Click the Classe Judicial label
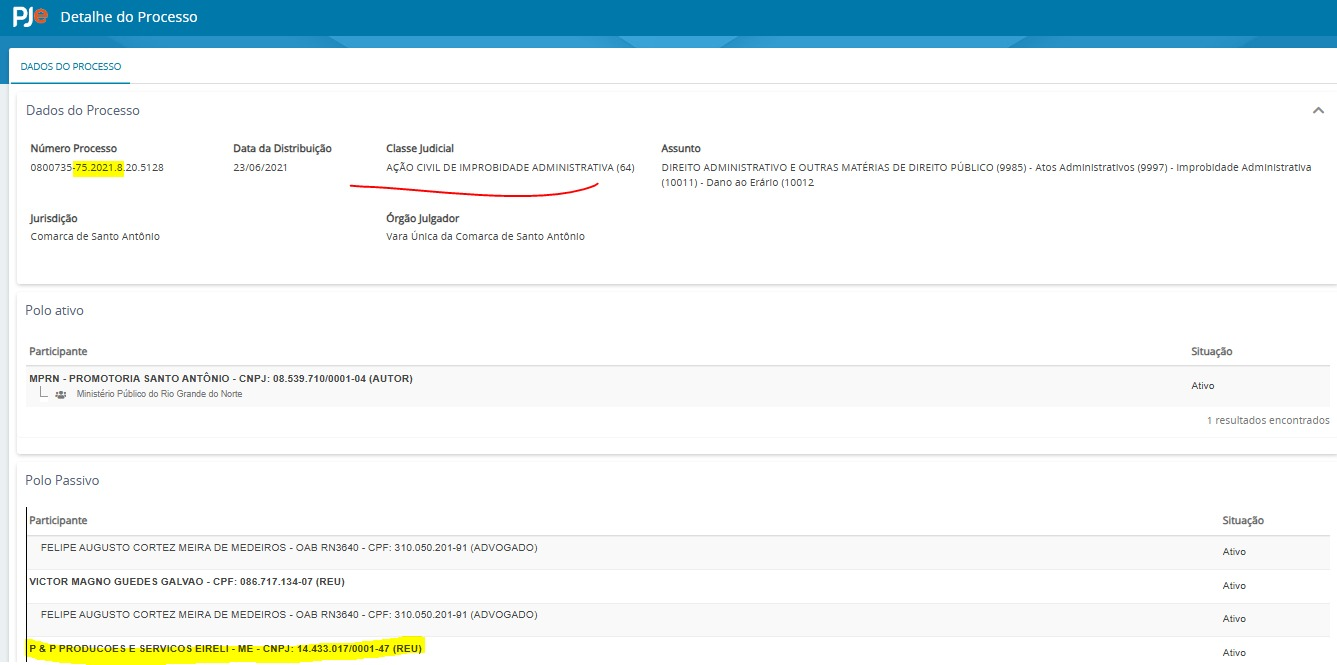Image resolution: width=1337 pixels, height=665 pixels. (x=420, y=148)
